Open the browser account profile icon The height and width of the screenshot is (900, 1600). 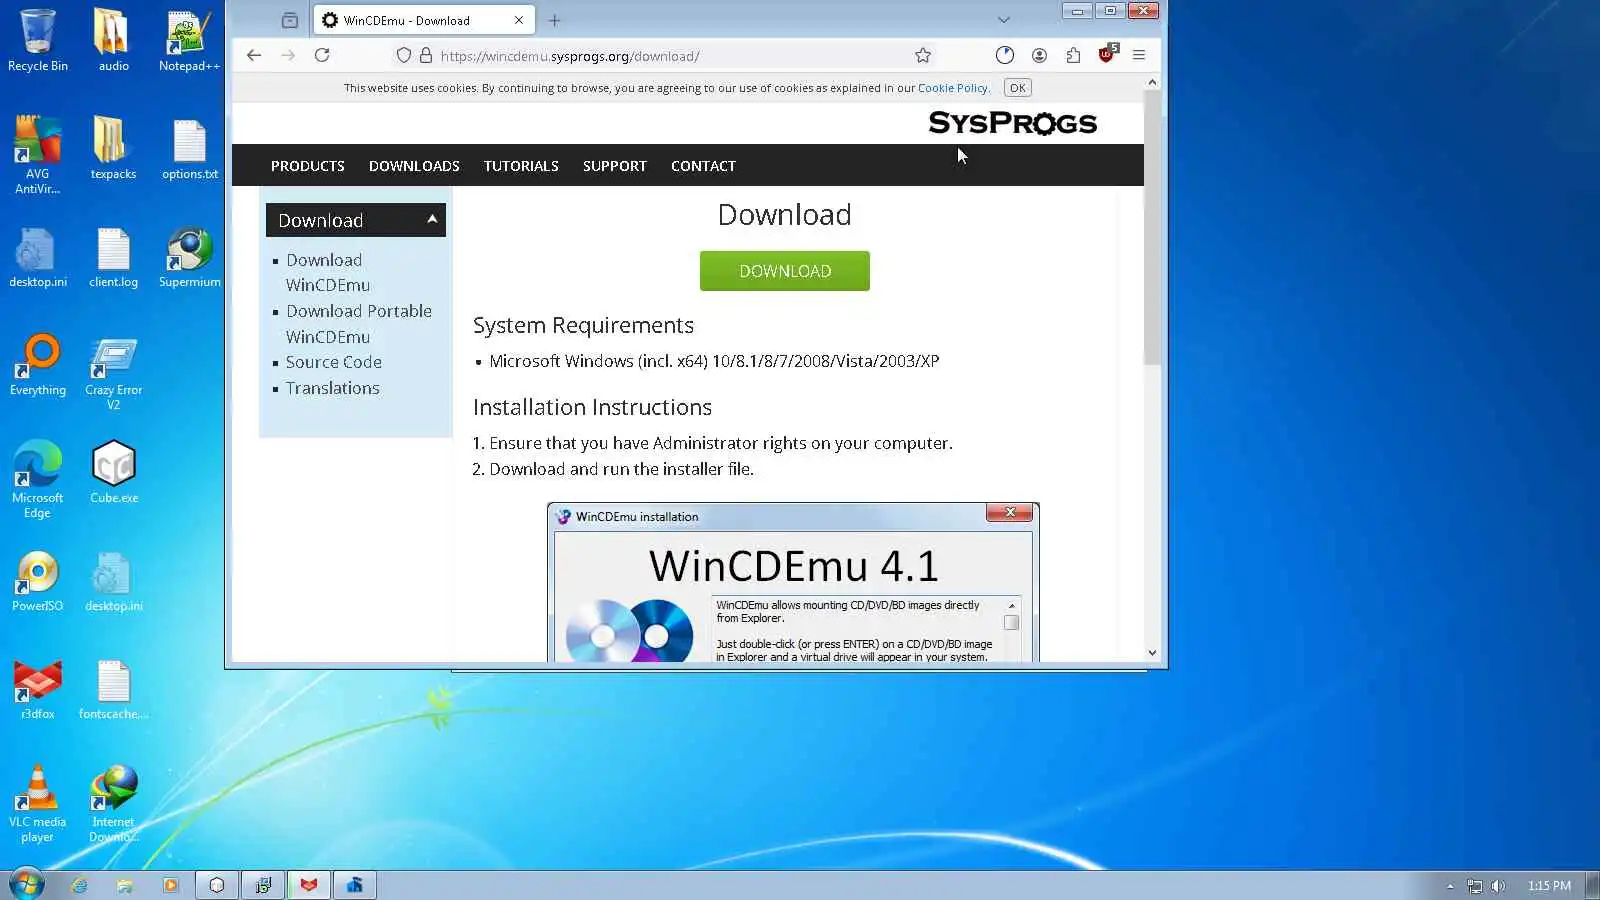tap(1040, 56)
